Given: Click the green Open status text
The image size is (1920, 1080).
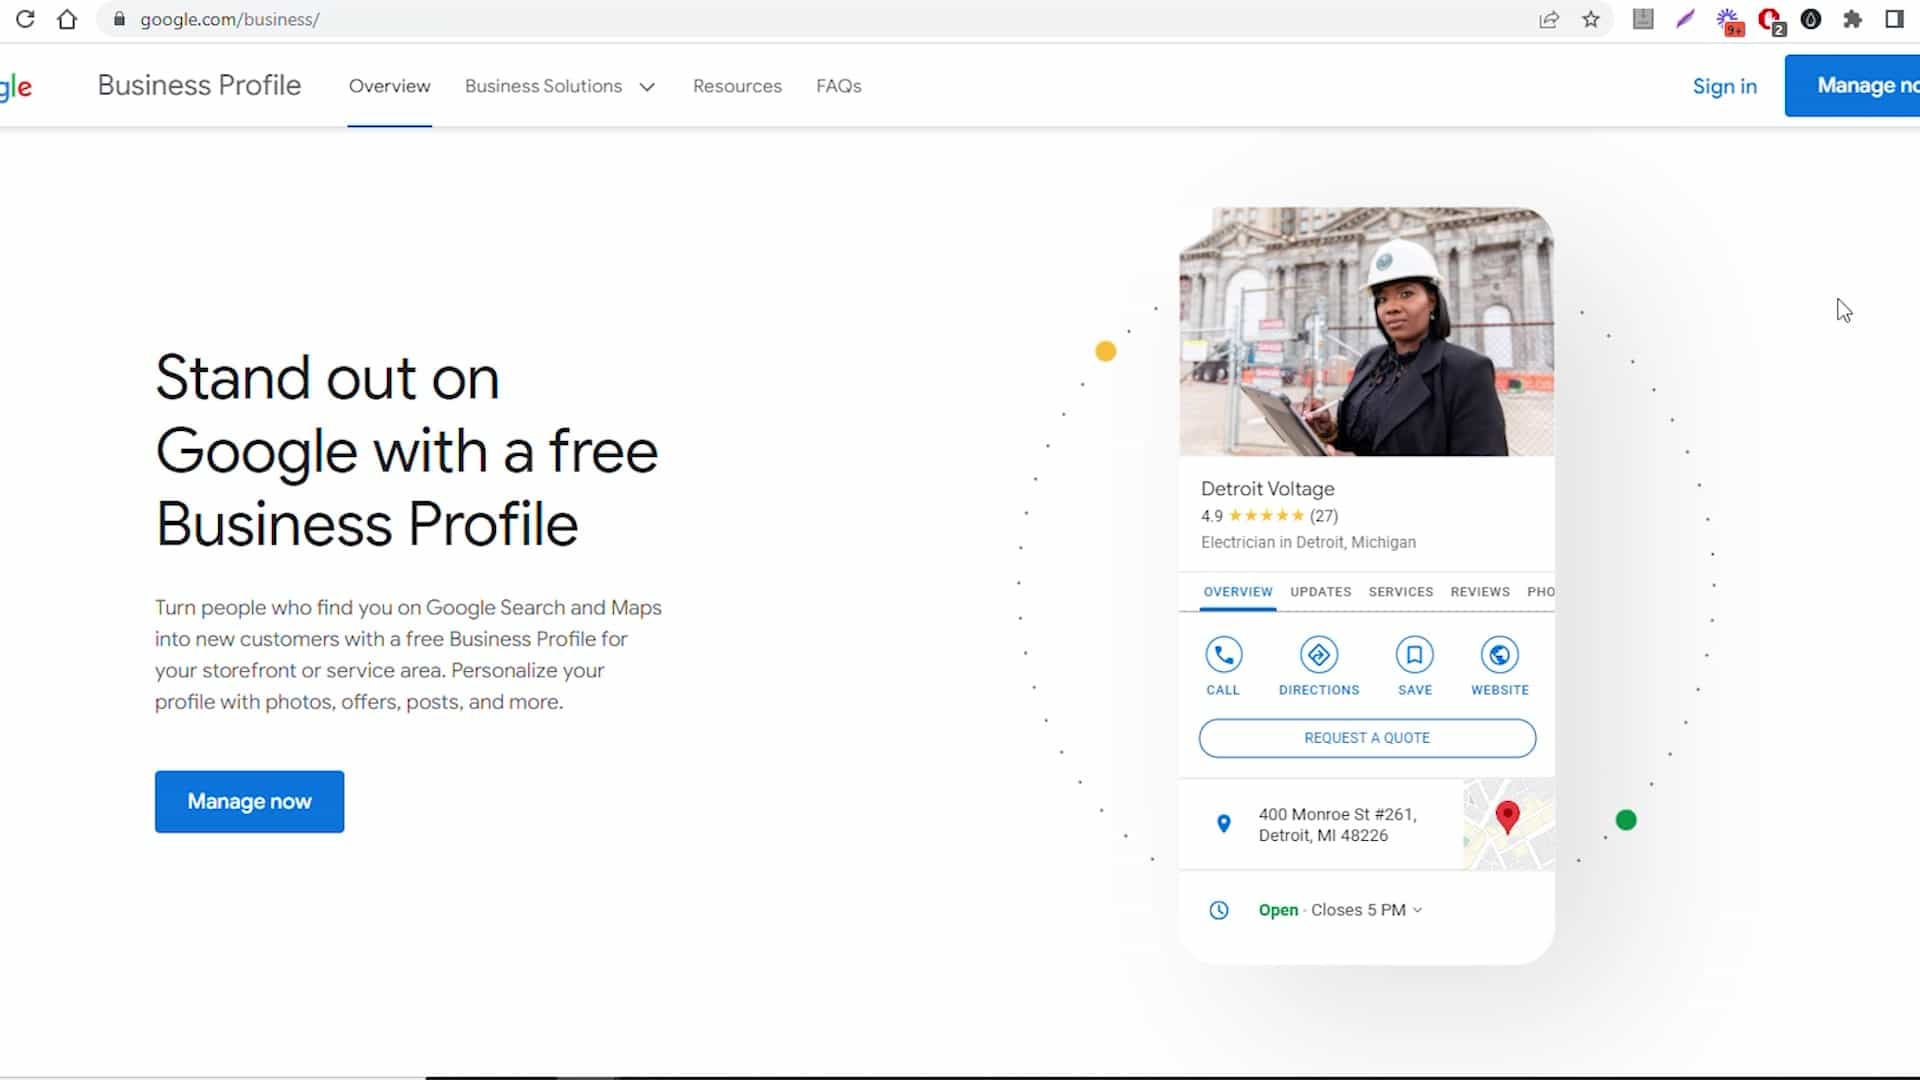Looking at the screenshot, I should tap(1278, 910).
